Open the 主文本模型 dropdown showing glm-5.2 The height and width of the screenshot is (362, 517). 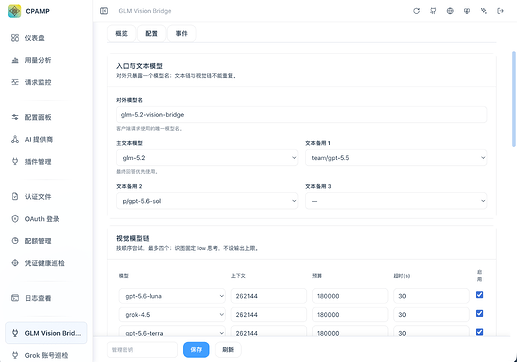[x=207, y=158]
